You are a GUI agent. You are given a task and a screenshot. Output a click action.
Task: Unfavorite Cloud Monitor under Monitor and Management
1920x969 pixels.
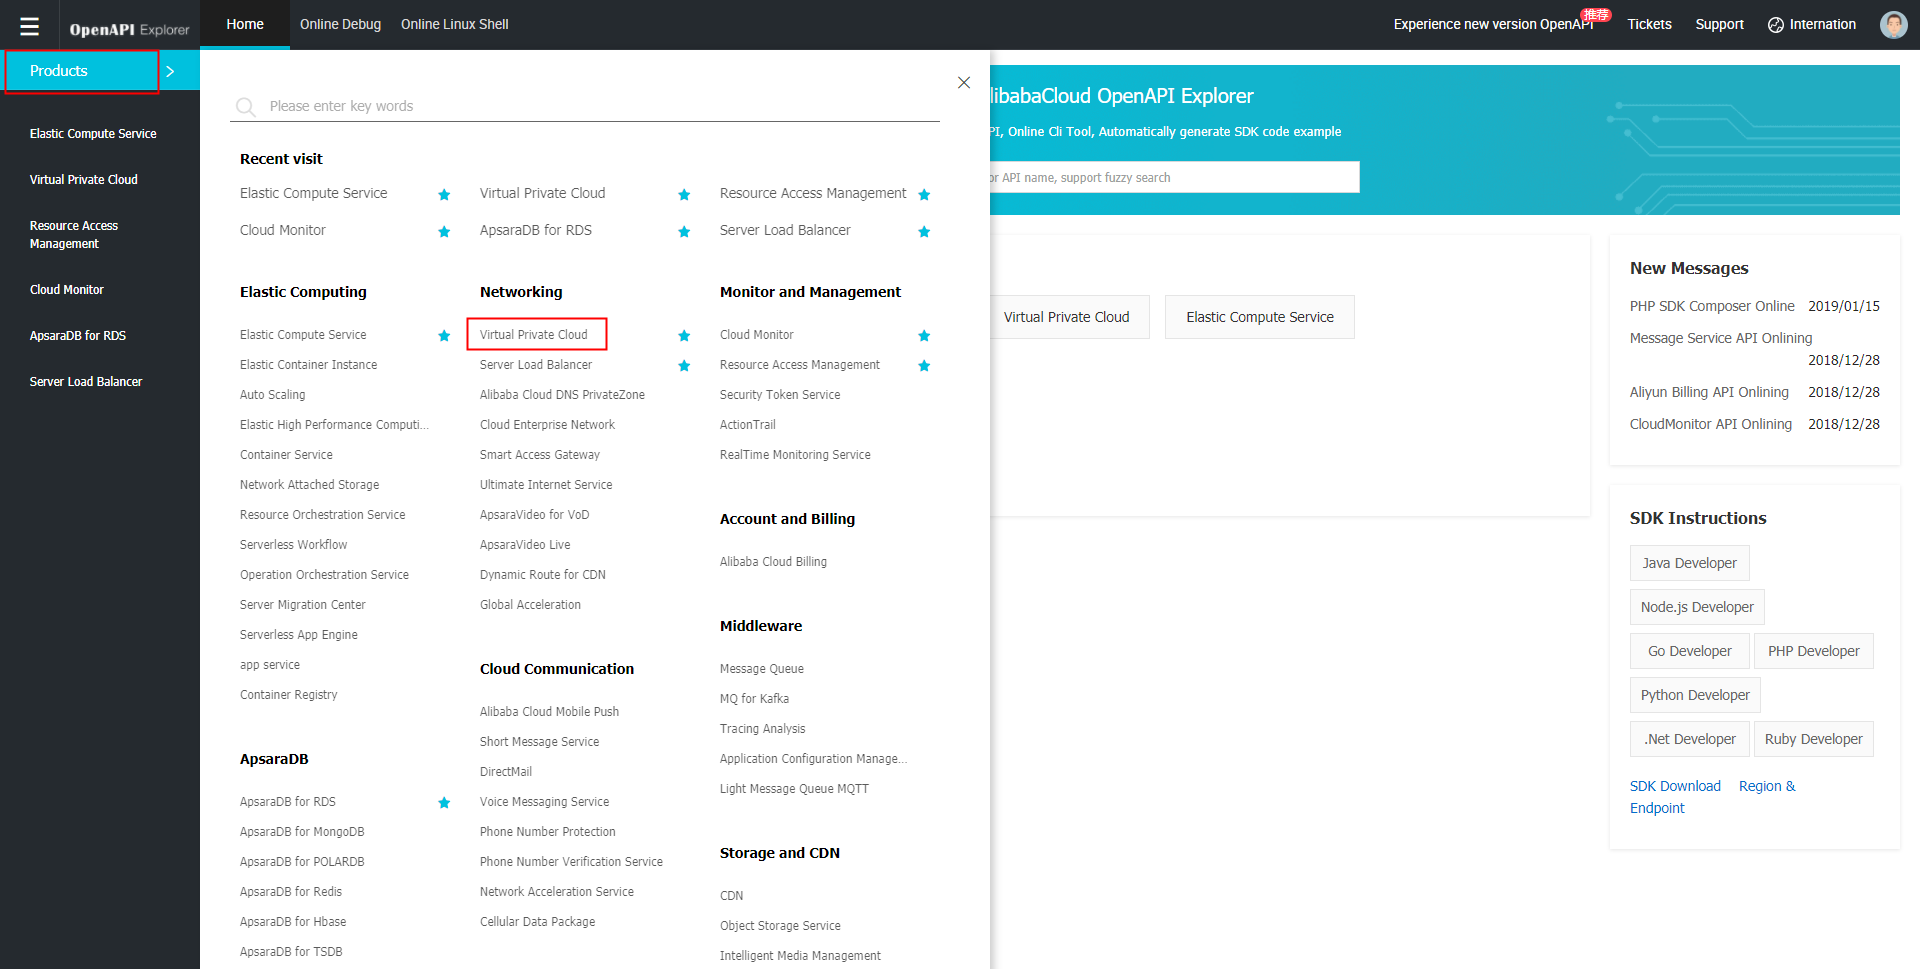[x=924, y=336]
